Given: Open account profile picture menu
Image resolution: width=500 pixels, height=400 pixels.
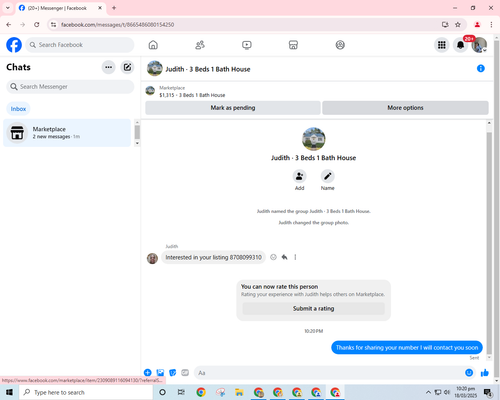Looking at the screenshot, I should pyautogui.click(x=479, y=45).
